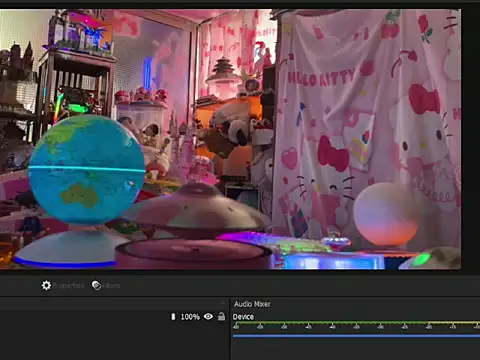Open source Properties via gear icon
This screenshot has width=480, height=360.
coord(46,285)
